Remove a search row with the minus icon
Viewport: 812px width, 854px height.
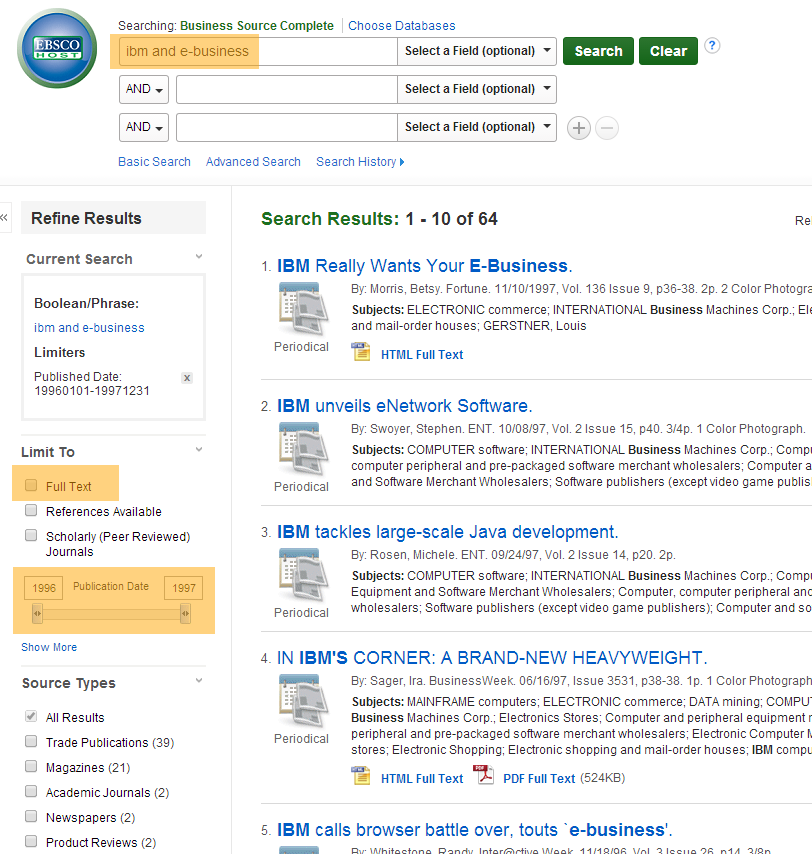[x=607, y=128]
